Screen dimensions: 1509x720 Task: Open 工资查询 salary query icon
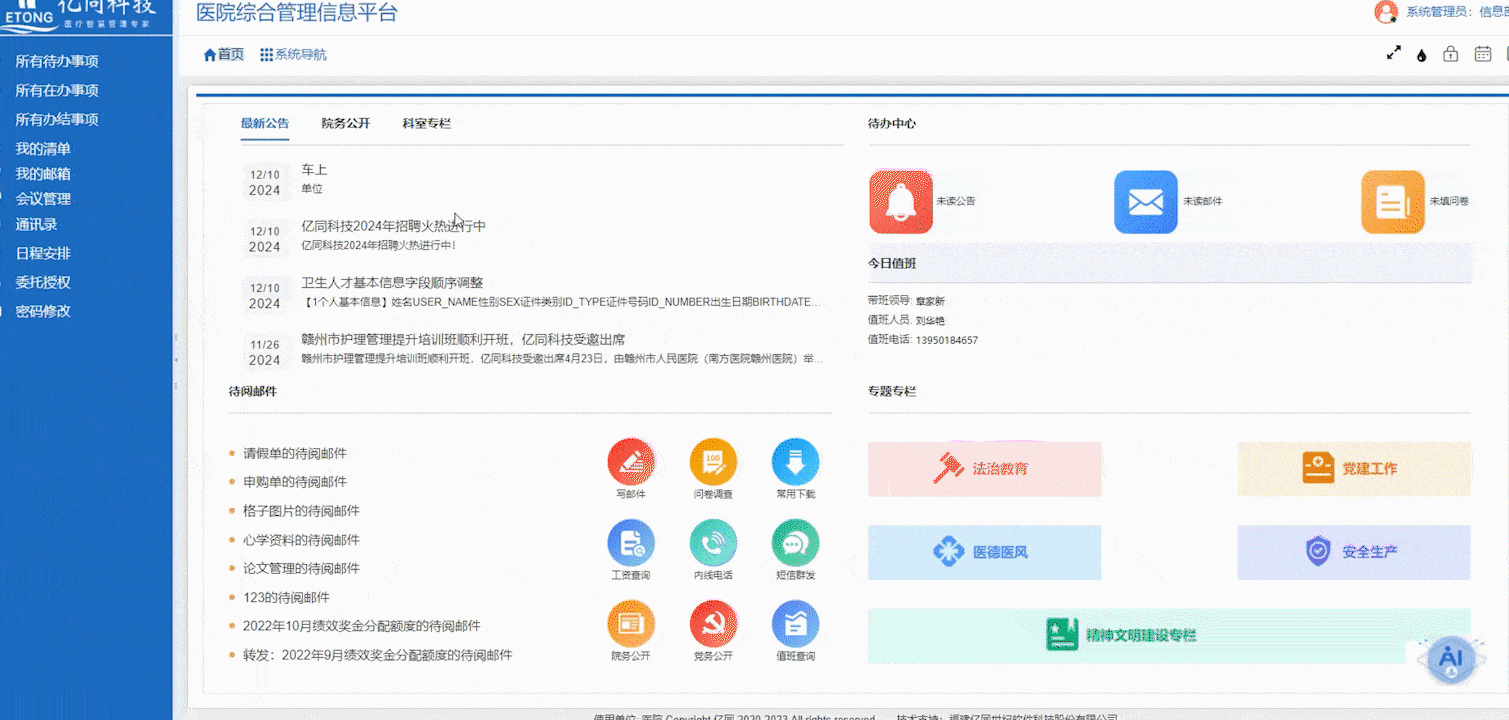click(x=631, y=544)
